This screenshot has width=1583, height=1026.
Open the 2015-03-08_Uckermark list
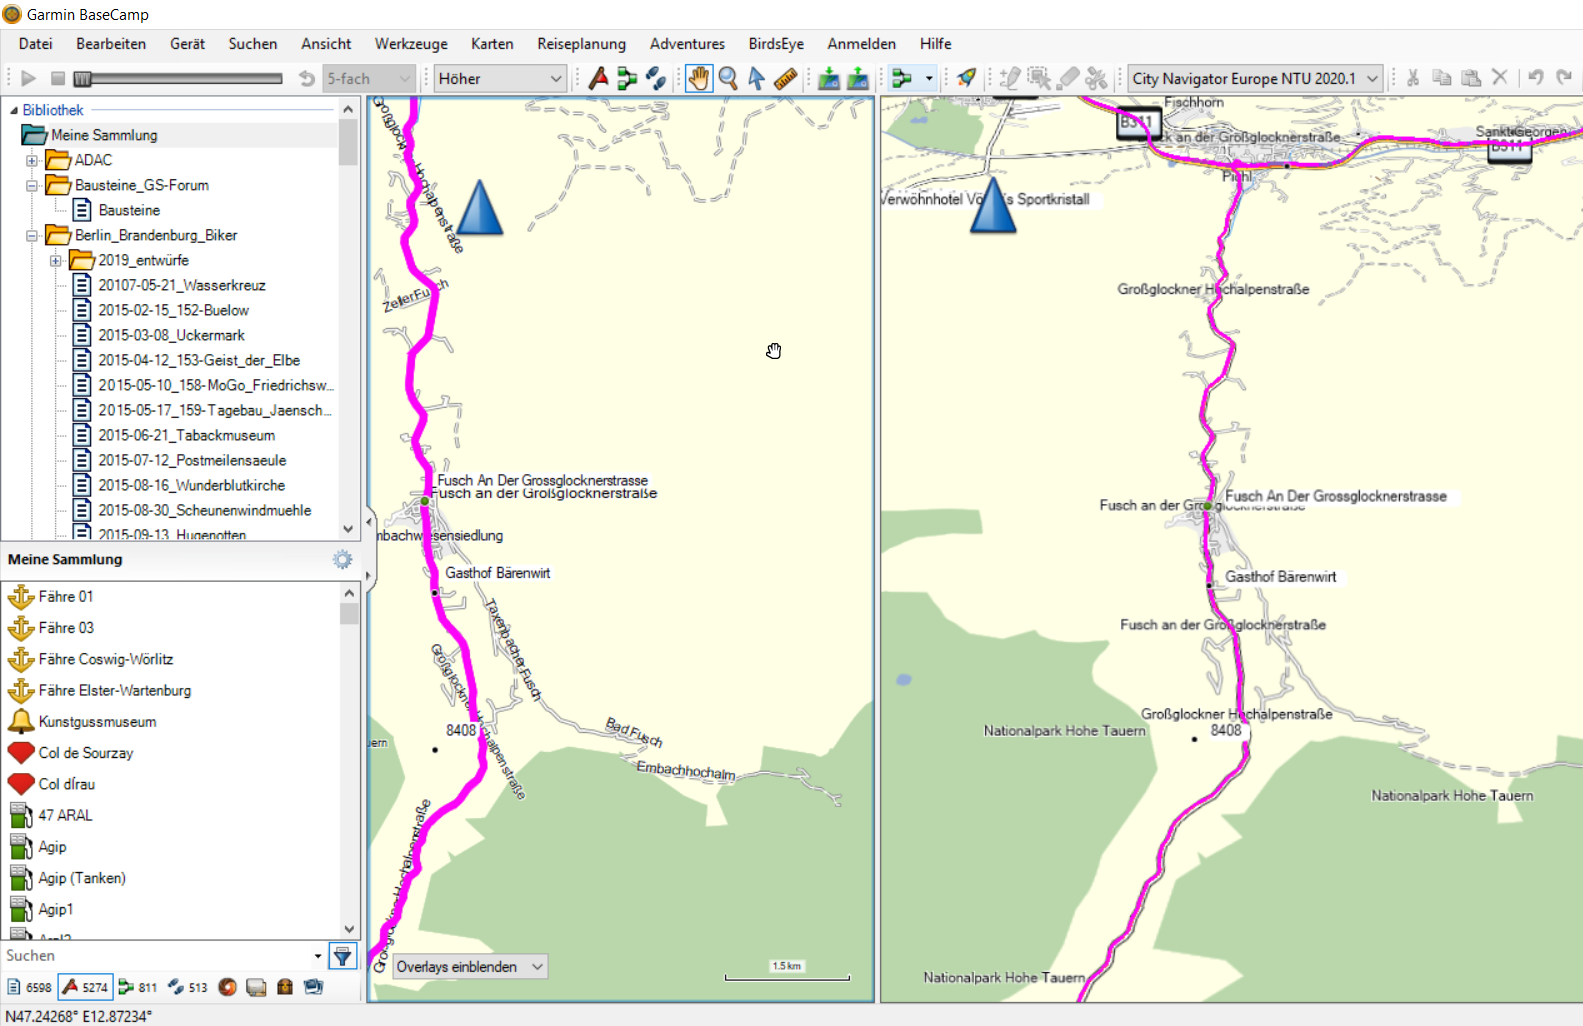point(171,335)
